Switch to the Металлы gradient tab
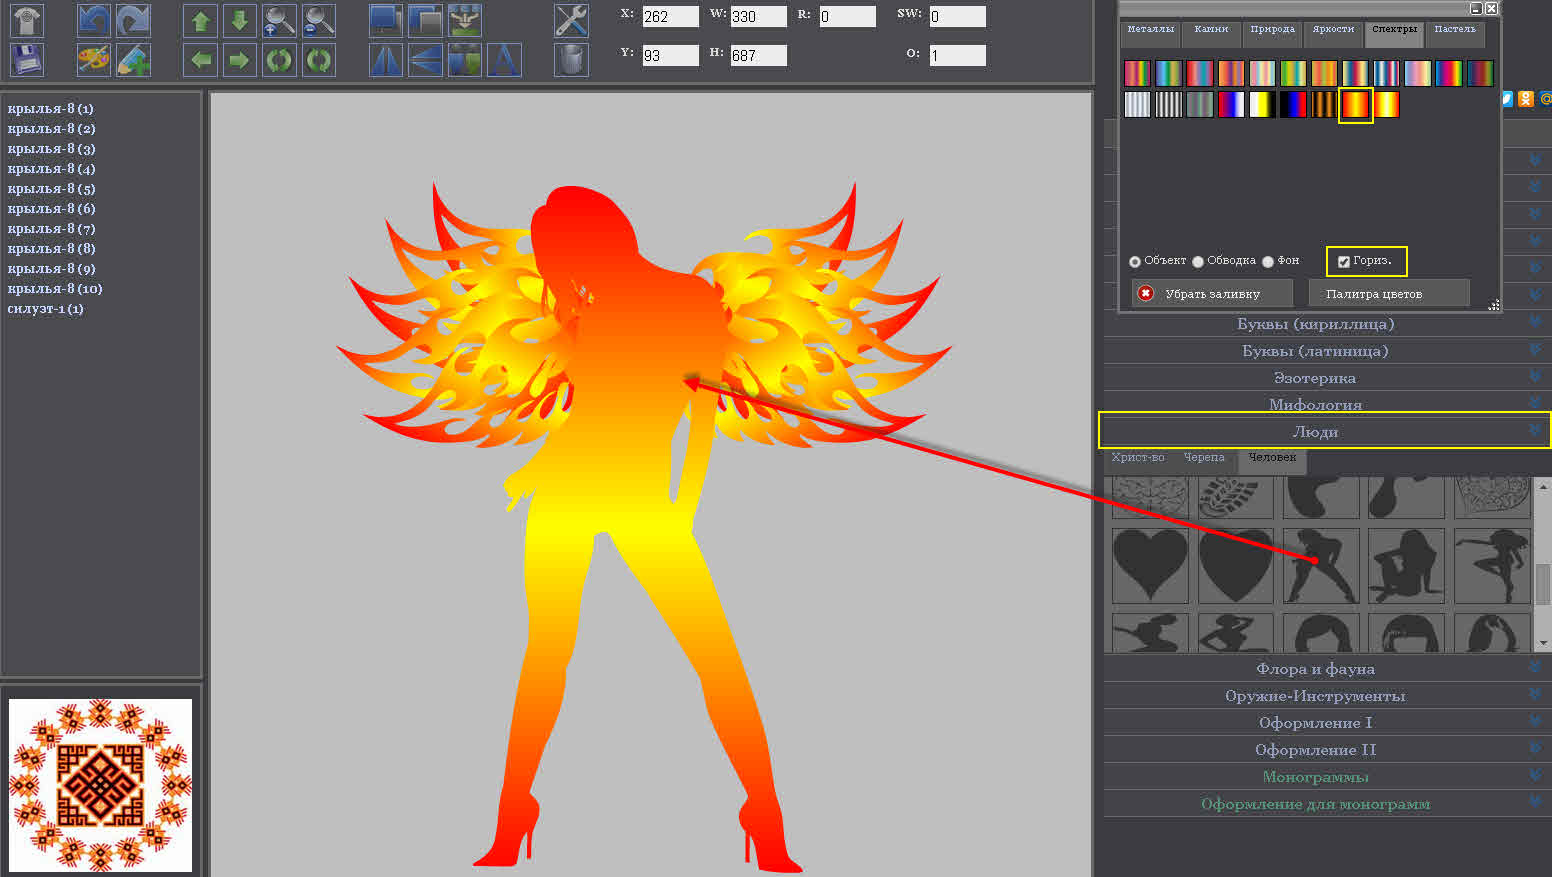This screenshot has width=1552, height=877. pos(1150,30)
